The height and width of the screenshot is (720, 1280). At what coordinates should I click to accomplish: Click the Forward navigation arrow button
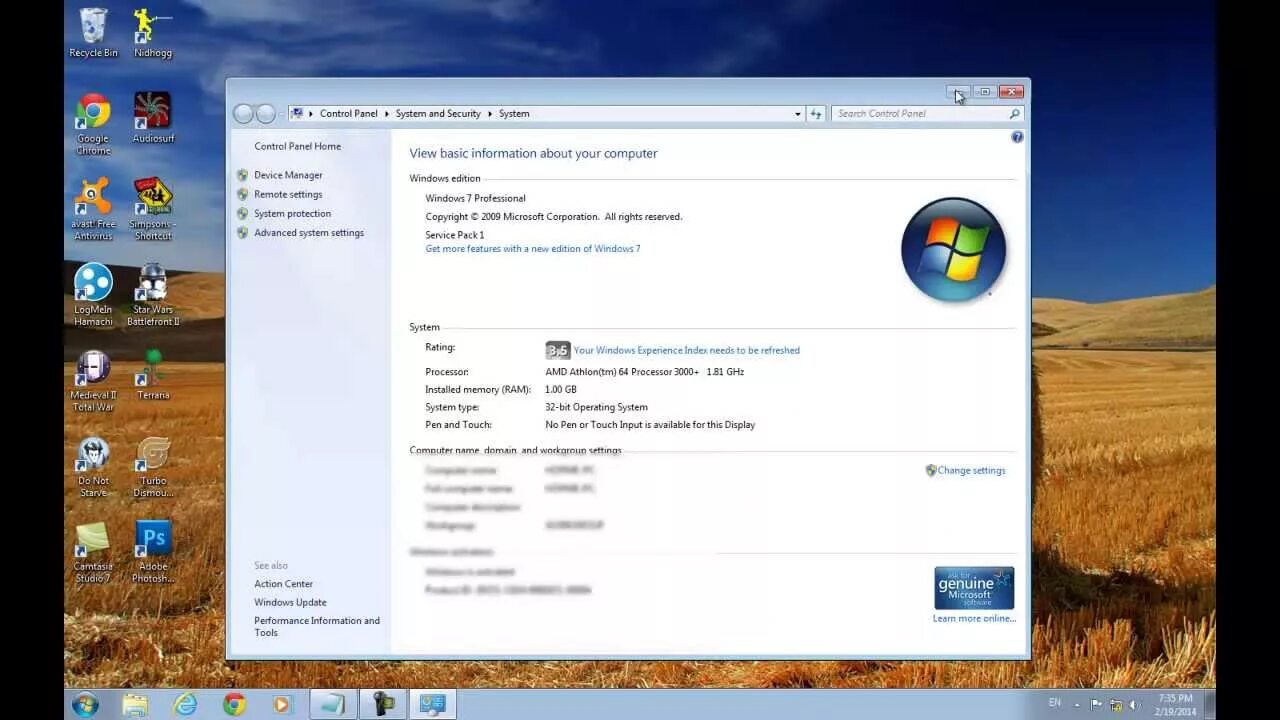coord(266,114)
